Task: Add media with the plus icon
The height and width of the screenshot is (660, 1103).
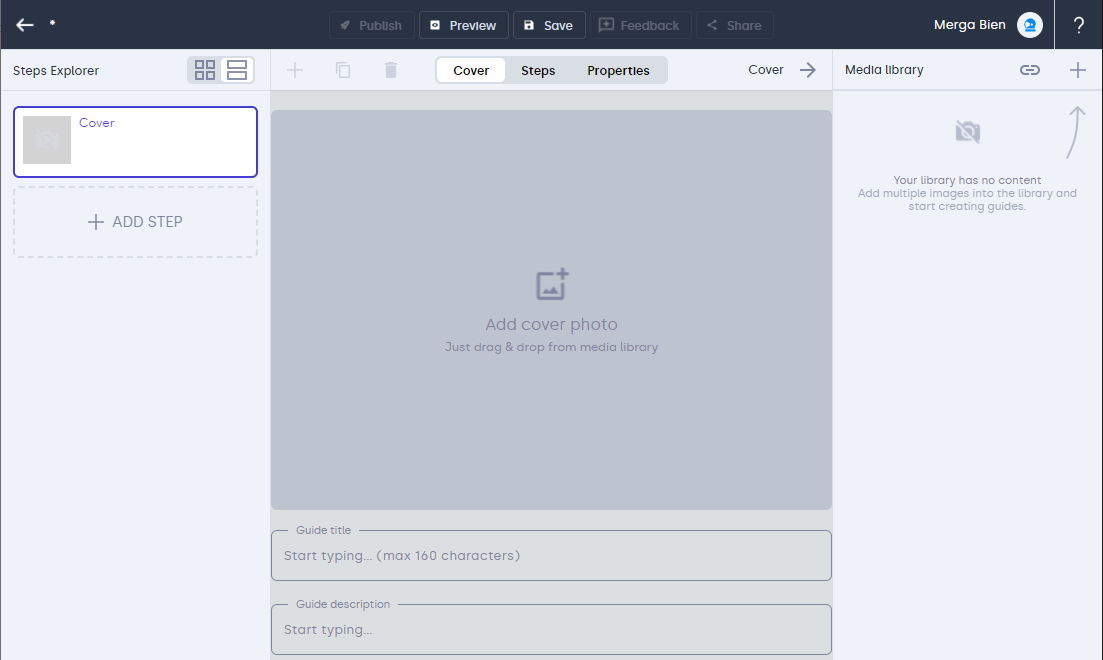Action: (x=1077, y=70)
